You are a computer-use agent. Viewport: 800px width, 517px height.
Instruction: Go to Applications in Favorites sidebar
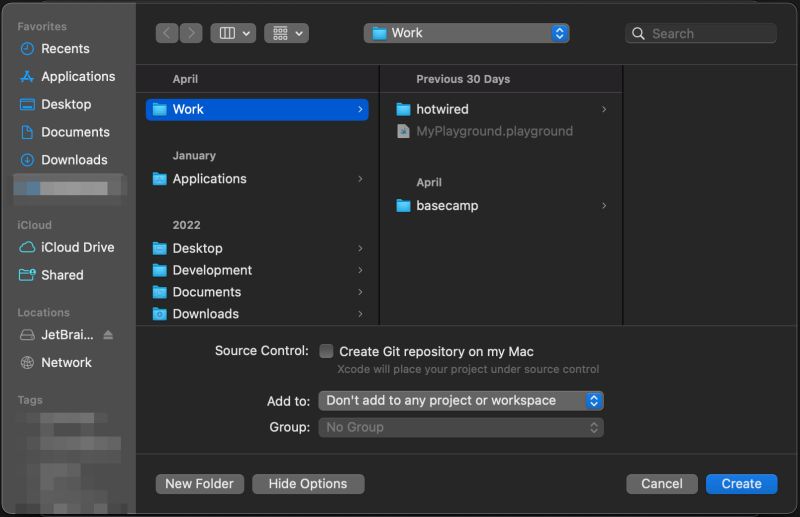tap(67, 77)
